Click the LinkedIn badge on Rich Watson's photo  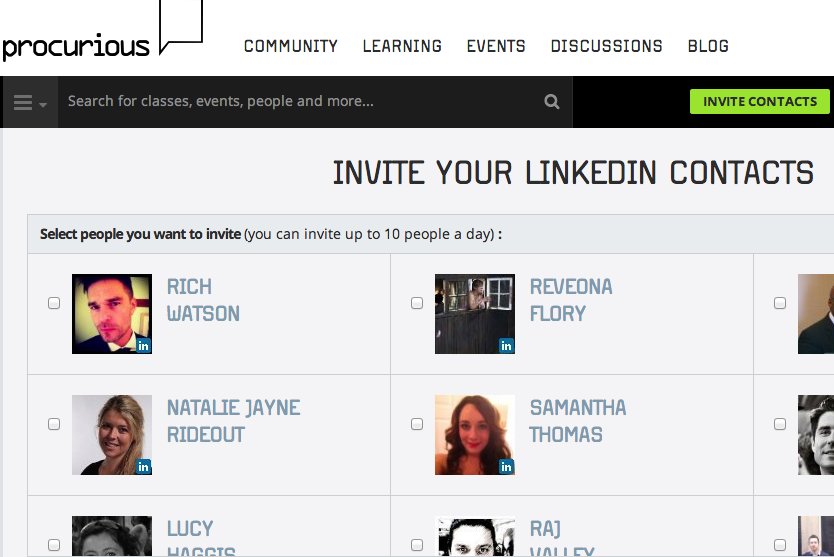143,346
